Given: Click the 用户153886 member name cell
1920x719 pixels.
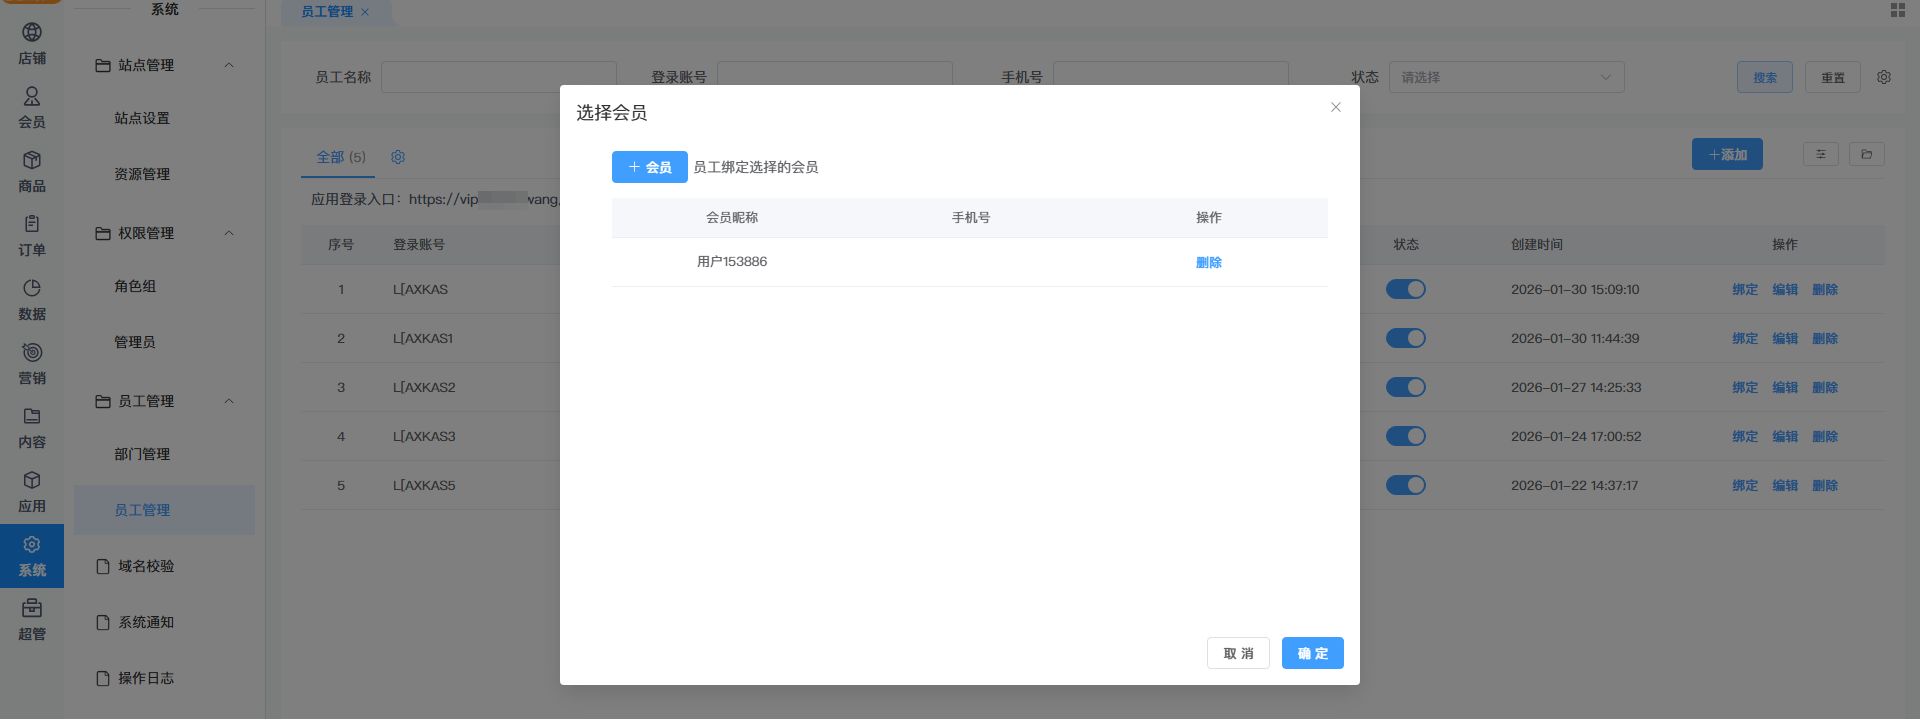Looking at the screenshot, I should click(732, 262).
